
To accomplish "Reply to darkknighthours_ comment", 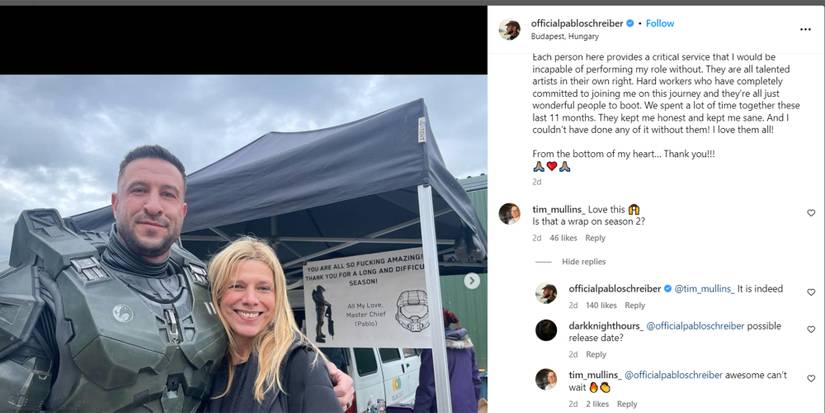I will click(596, 355).
